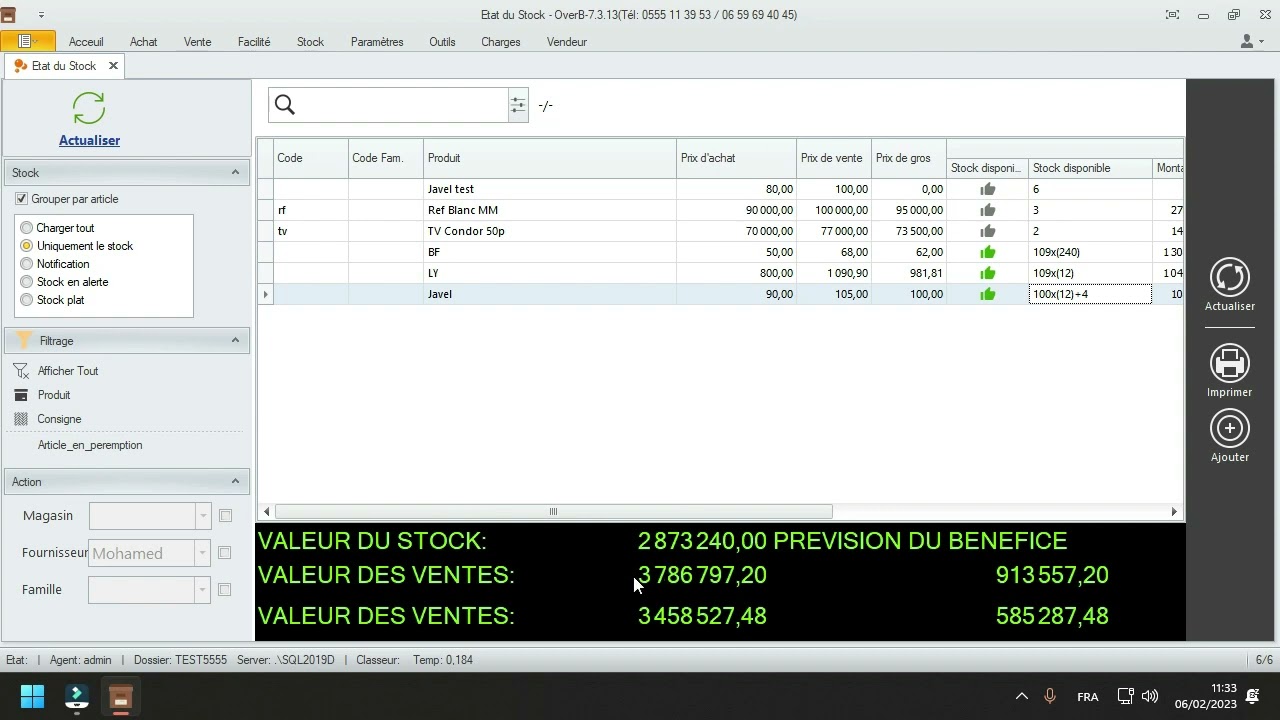Click green thumbs-up icon in Javel row
Image resolution: width=1280 pixels, height=720 pixels.
(x=988, y=294)
